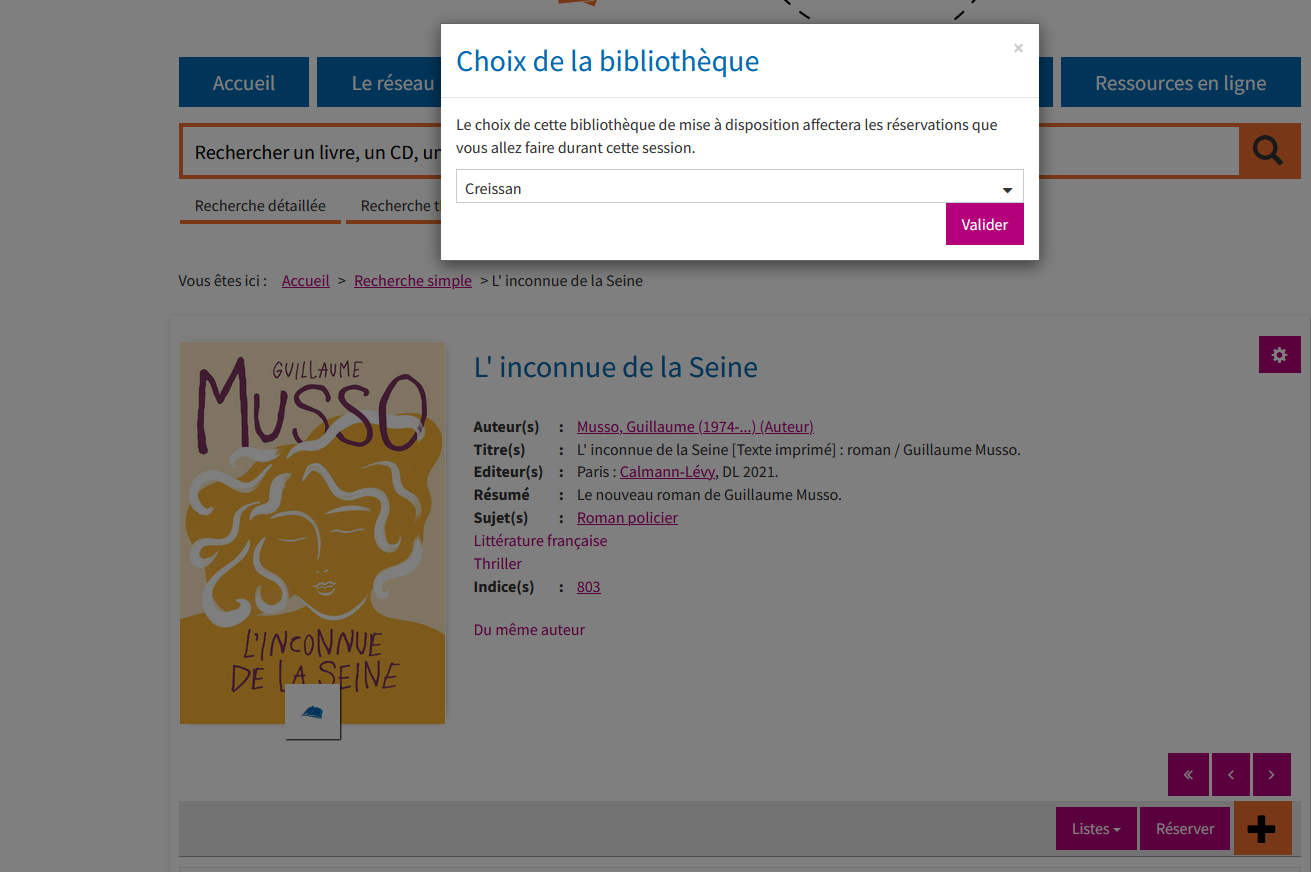Open the Accueil menu item

coord(243,82)
